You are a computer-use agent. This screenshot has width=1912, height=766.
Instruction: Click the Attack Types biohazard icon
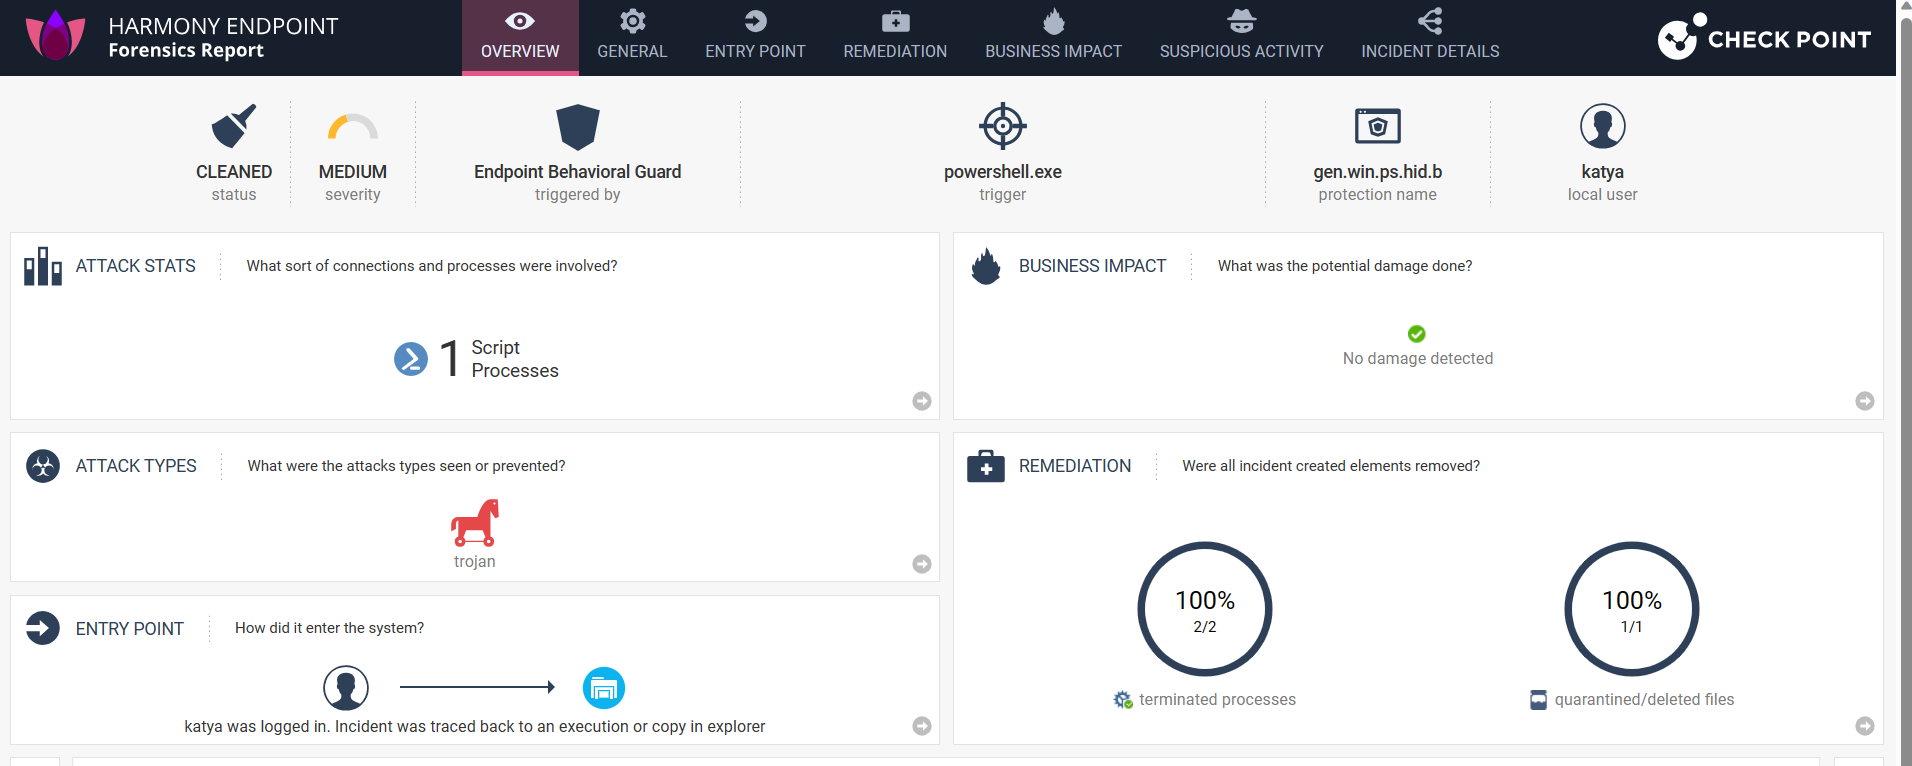point(43,466)
